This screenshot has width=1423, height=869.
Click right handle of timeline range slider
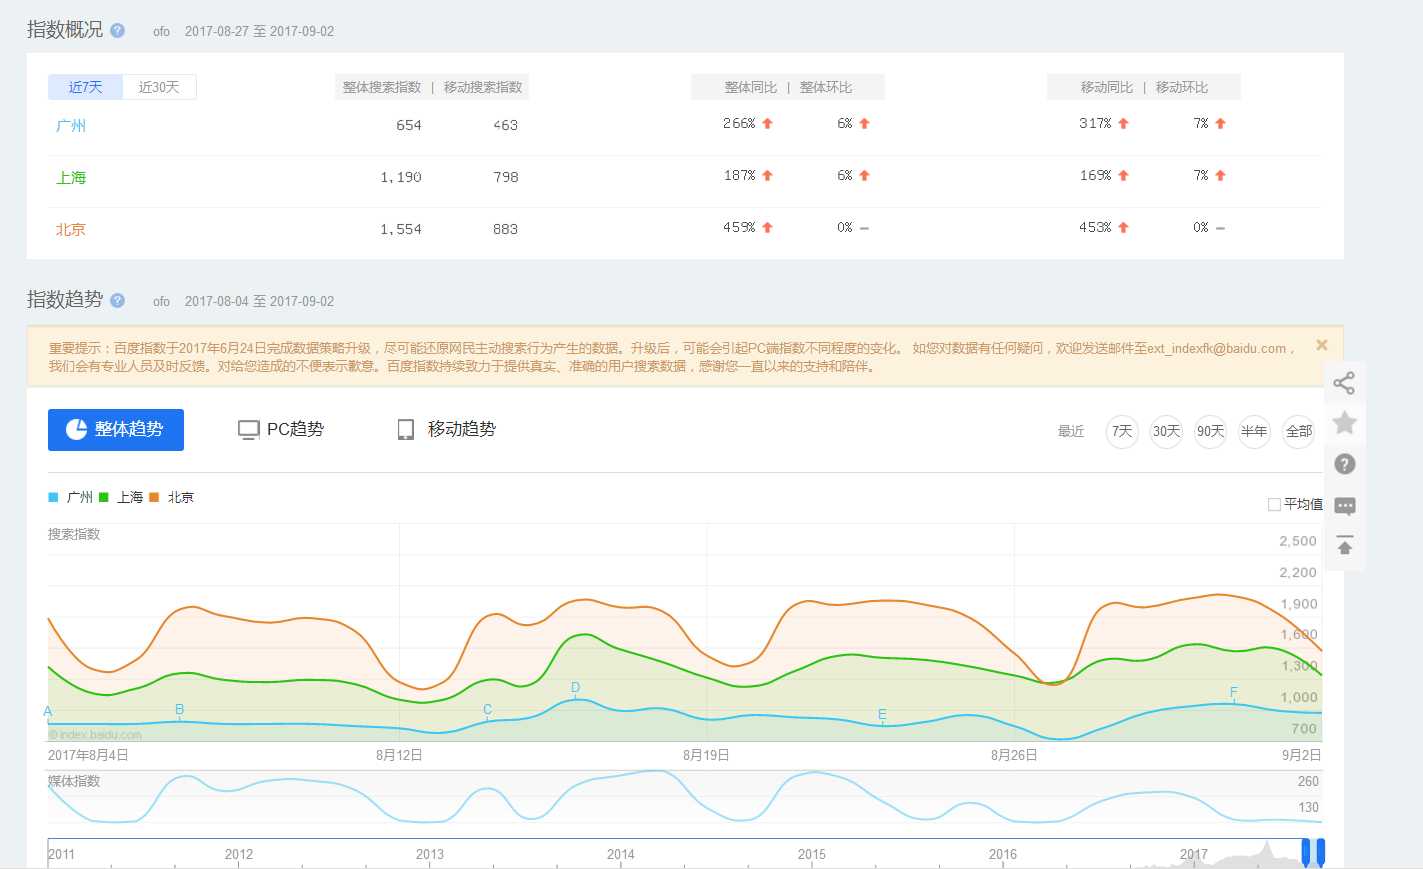pyautogui.click(x=1321, y=852)
